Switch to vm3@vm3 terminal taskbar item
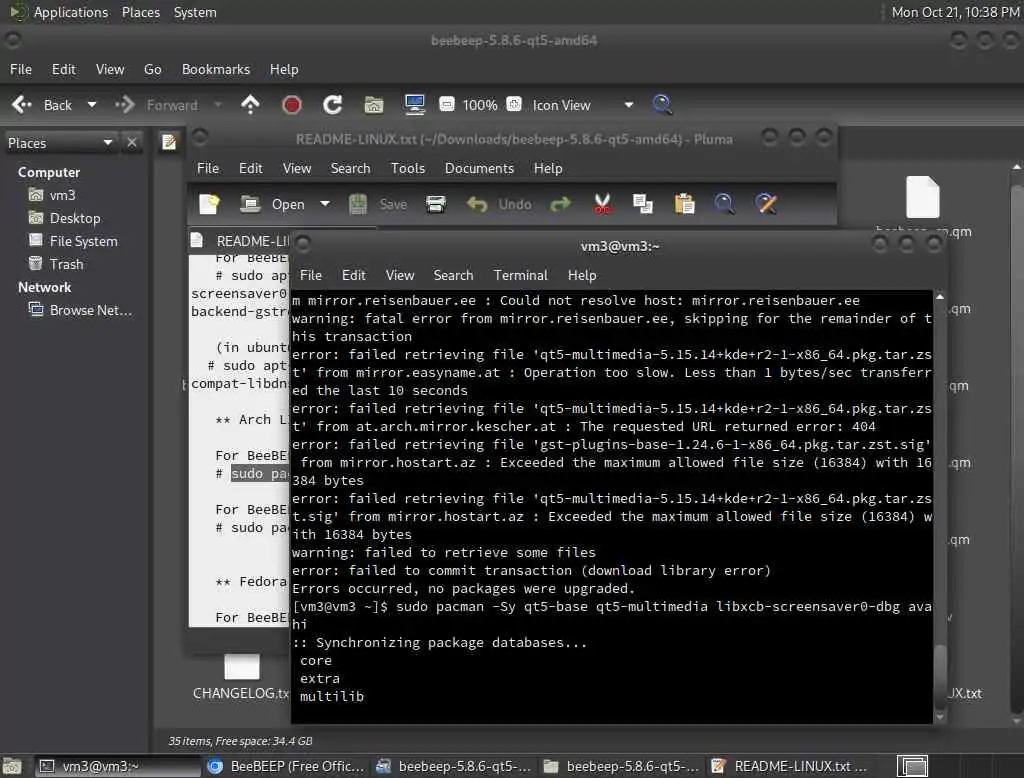This screenshot has width=1024, height=778. click(118, 766)
